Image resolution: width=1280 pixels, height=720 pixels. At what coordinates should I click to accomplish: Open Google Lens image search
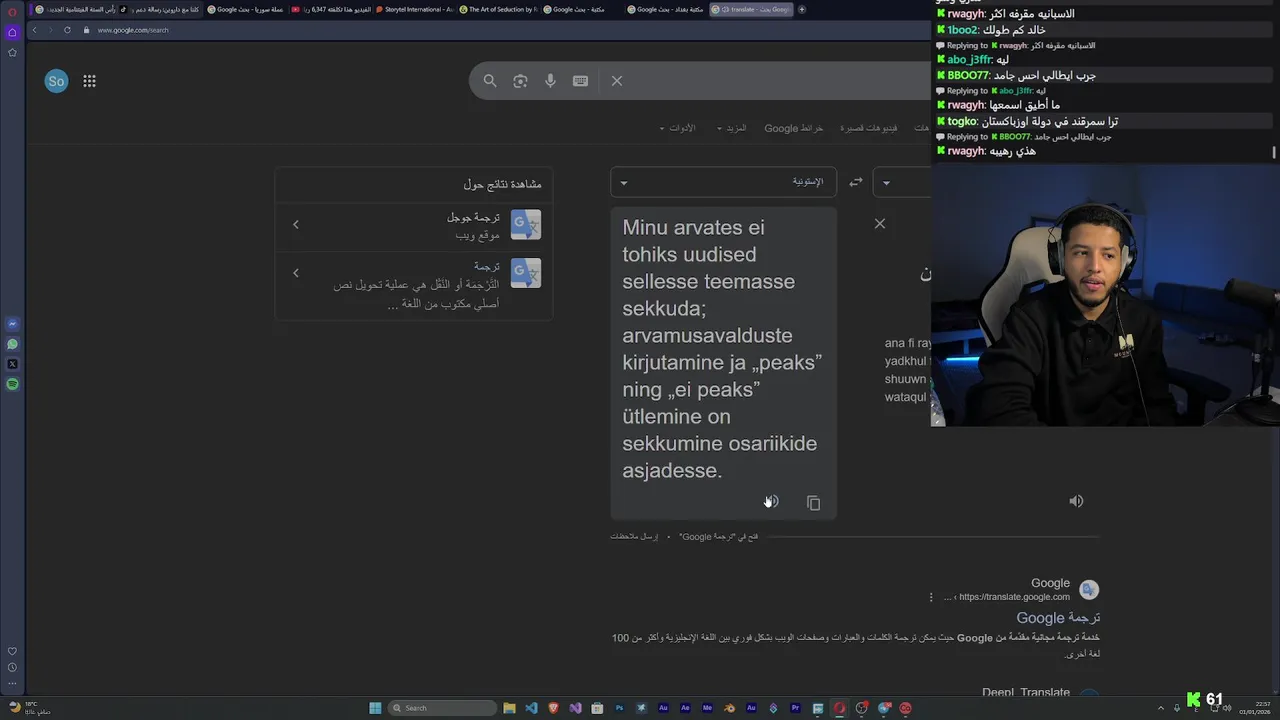[x=520, y=81]
